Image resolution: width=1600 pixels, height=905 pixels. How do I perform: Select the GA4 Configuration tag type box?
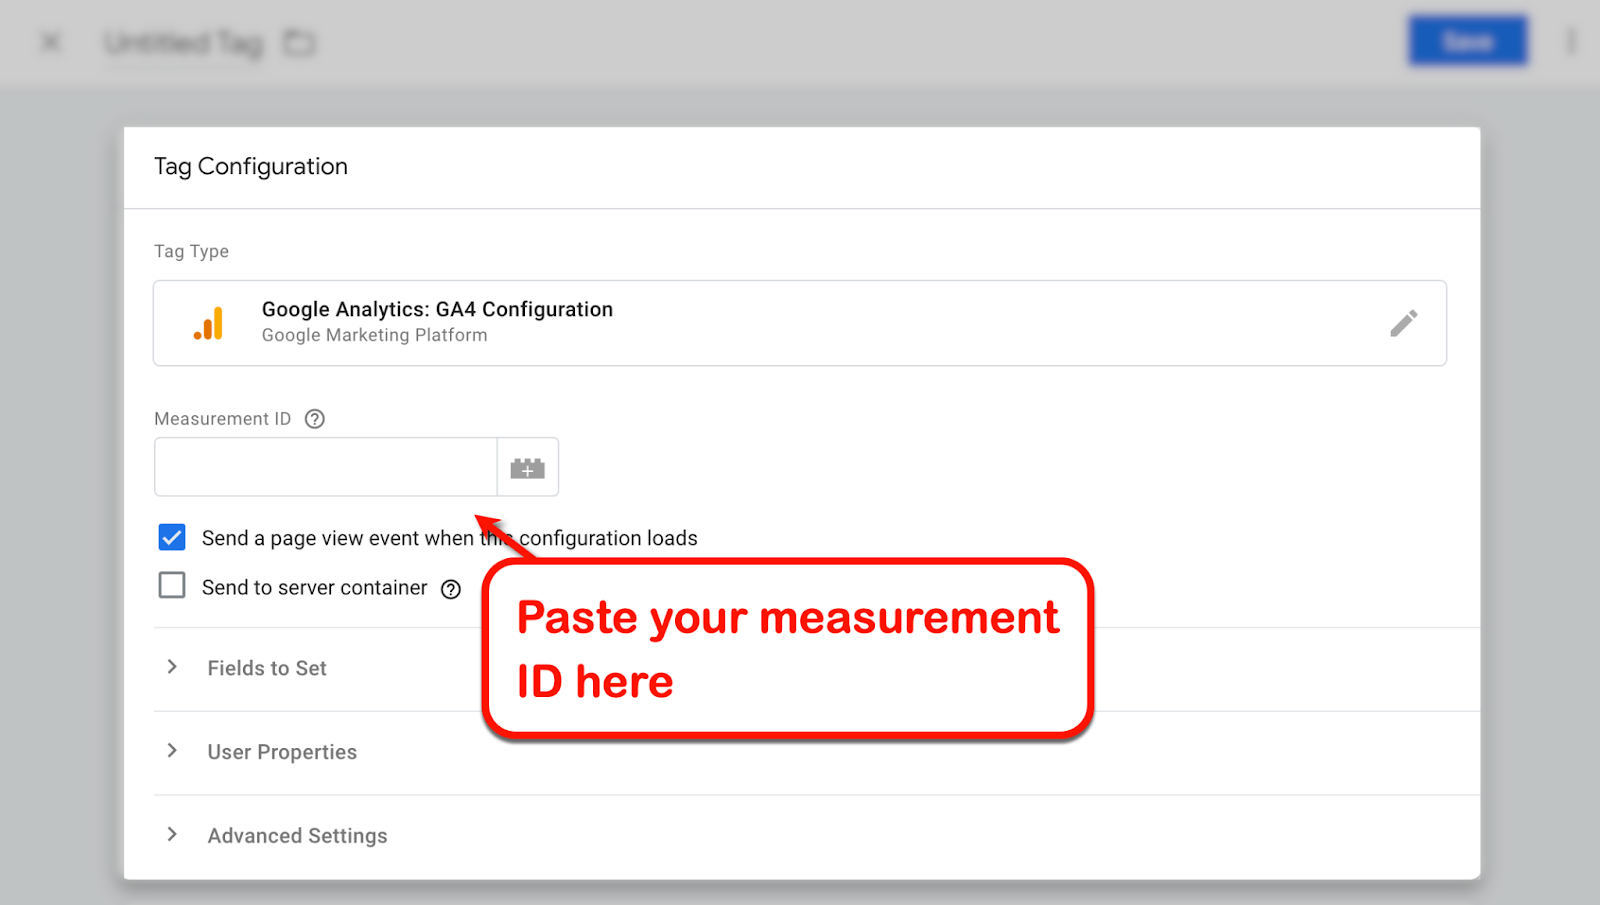[x=800, y=323]
